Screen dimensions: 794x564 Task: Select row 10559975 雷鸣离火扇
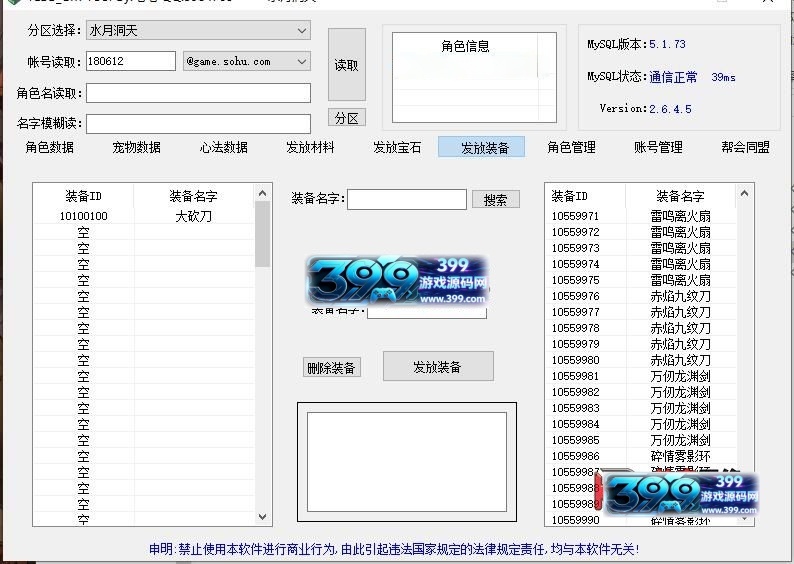641,280
